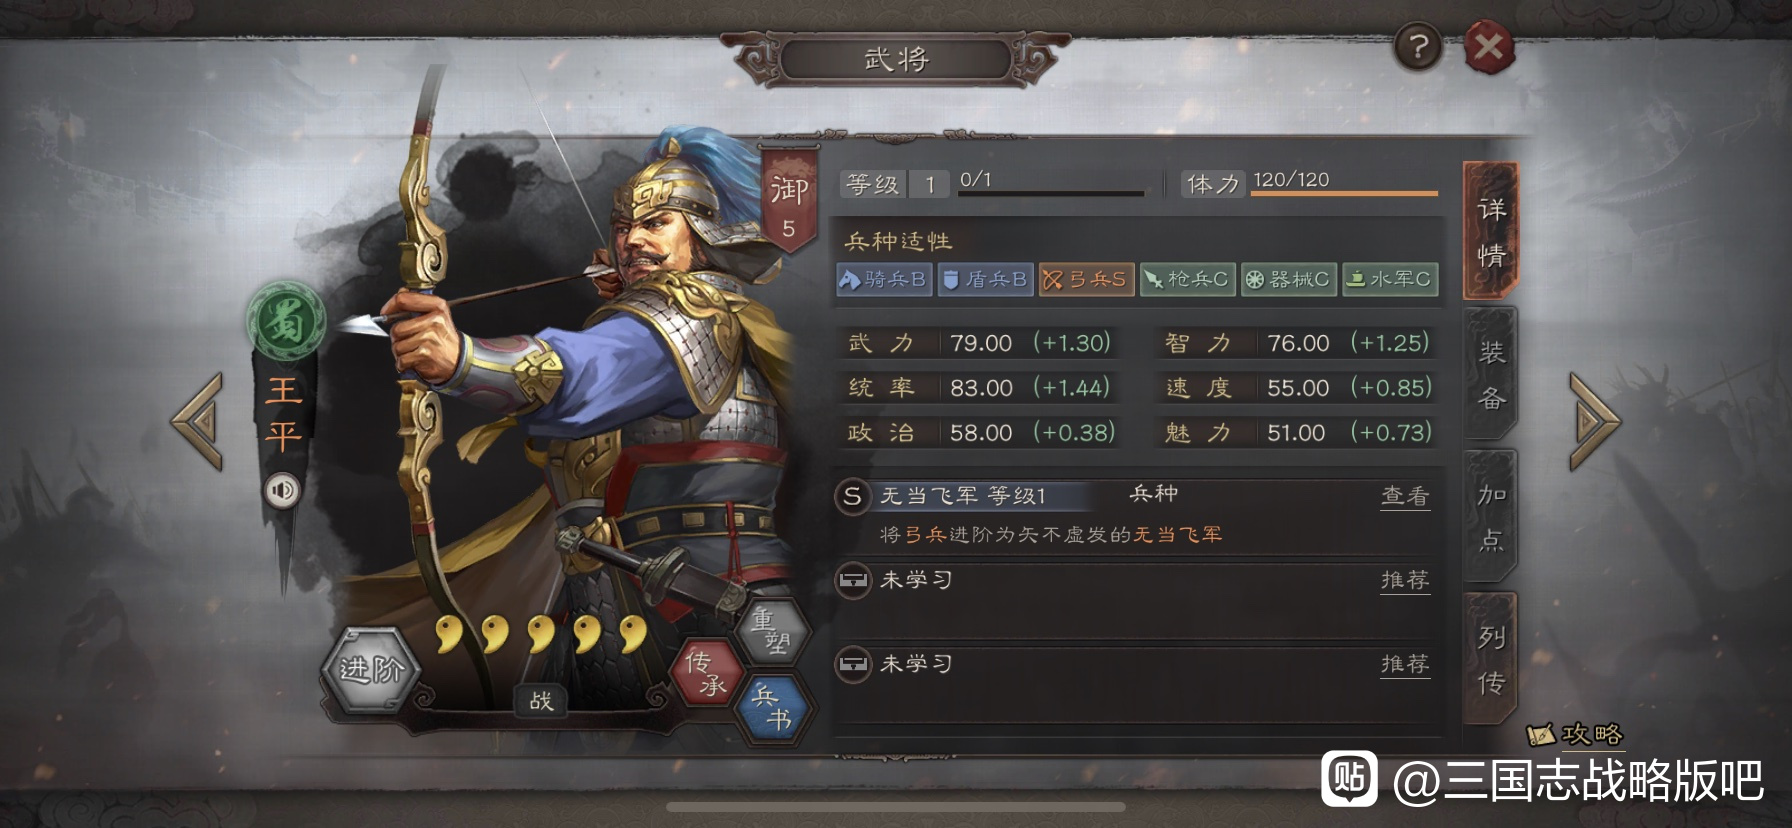Click 推荐 on first unlearned skill slot
Image resolution: width=1792 pixels, height=828 pixels.
click(x=1405, y=580)
